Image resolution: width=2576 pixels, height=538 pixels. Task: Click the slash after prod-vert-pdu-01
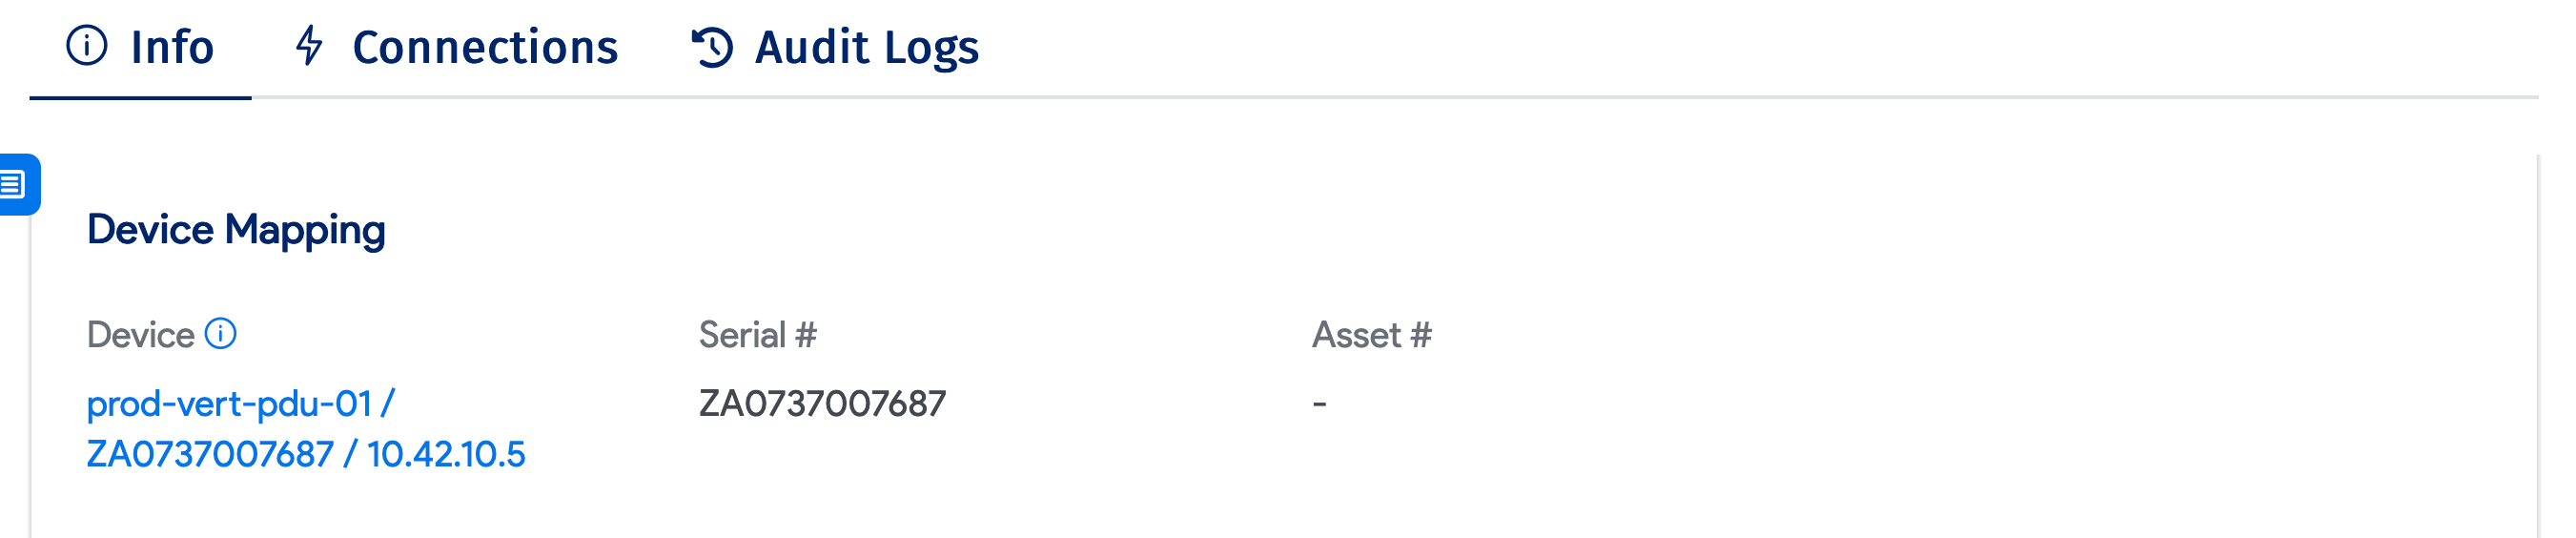pyautogui.click(x=388, y=404)
